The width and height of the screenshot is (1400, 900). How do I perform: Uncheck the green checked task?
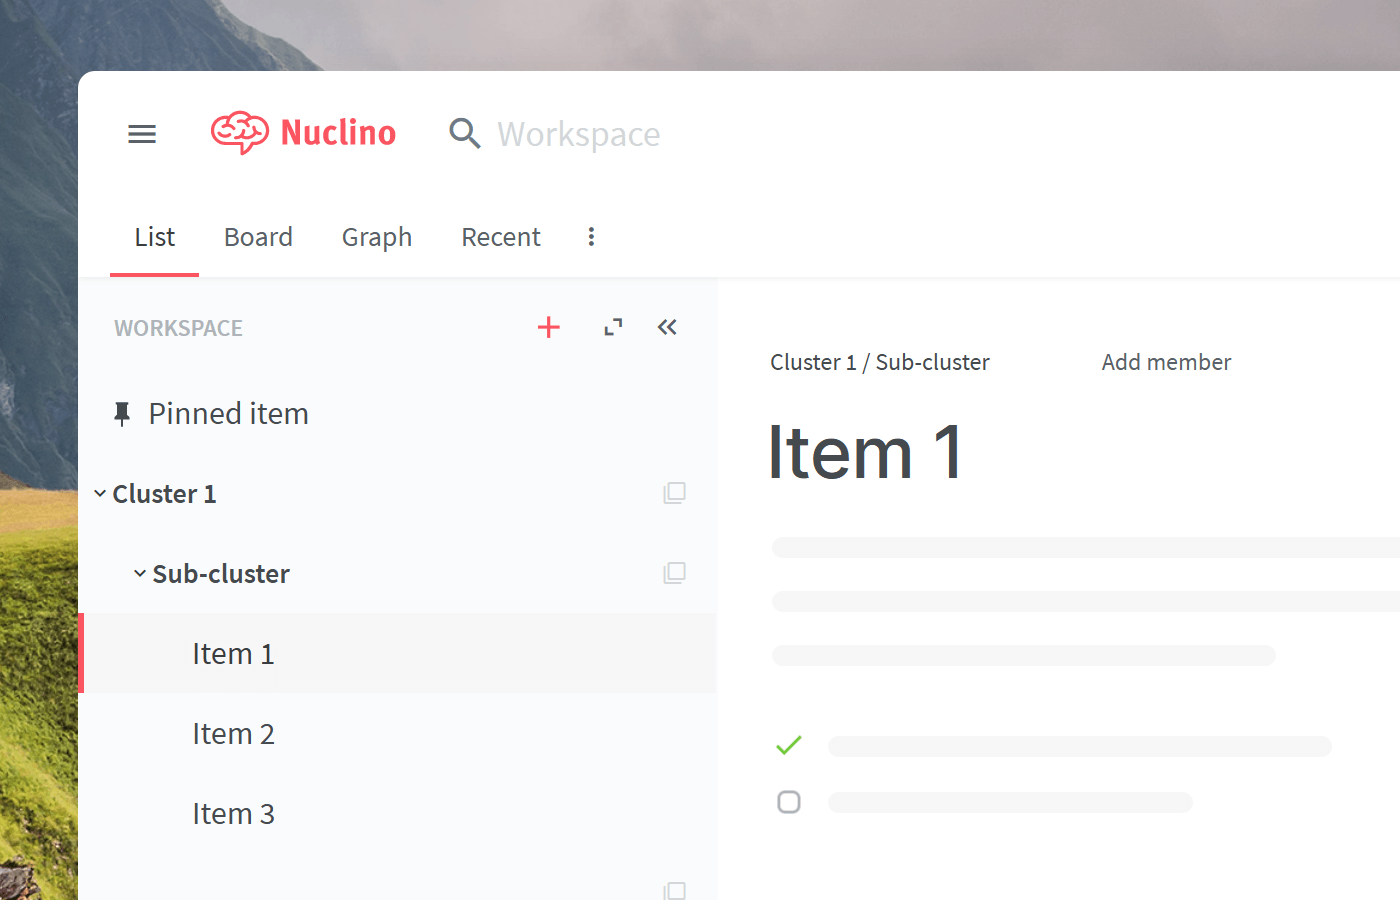(789, 746)
